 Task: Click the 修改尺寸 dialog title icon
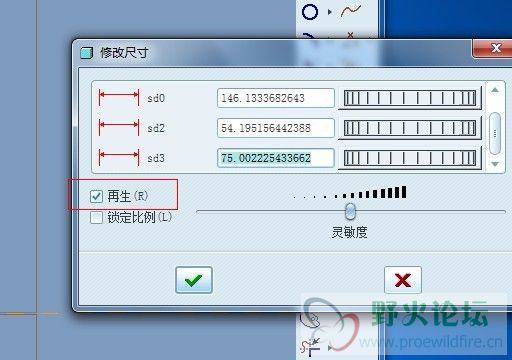(86, 53)
